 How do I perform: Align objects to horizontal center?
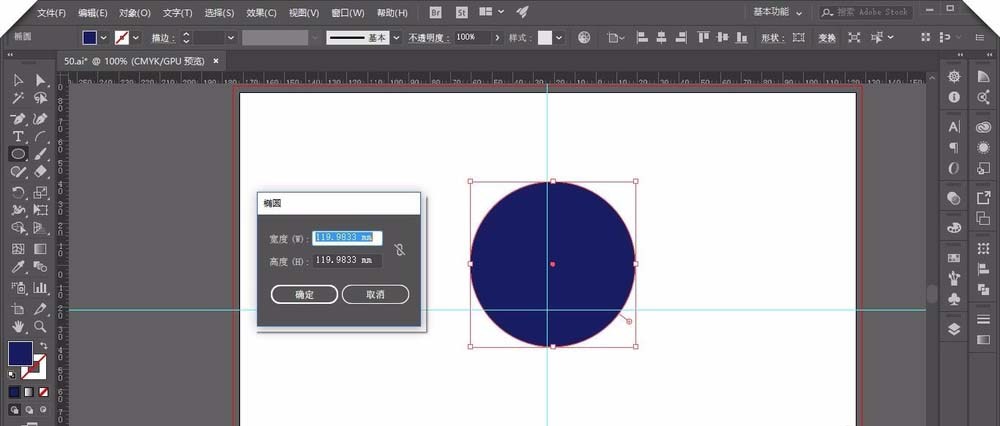point(661,38)
